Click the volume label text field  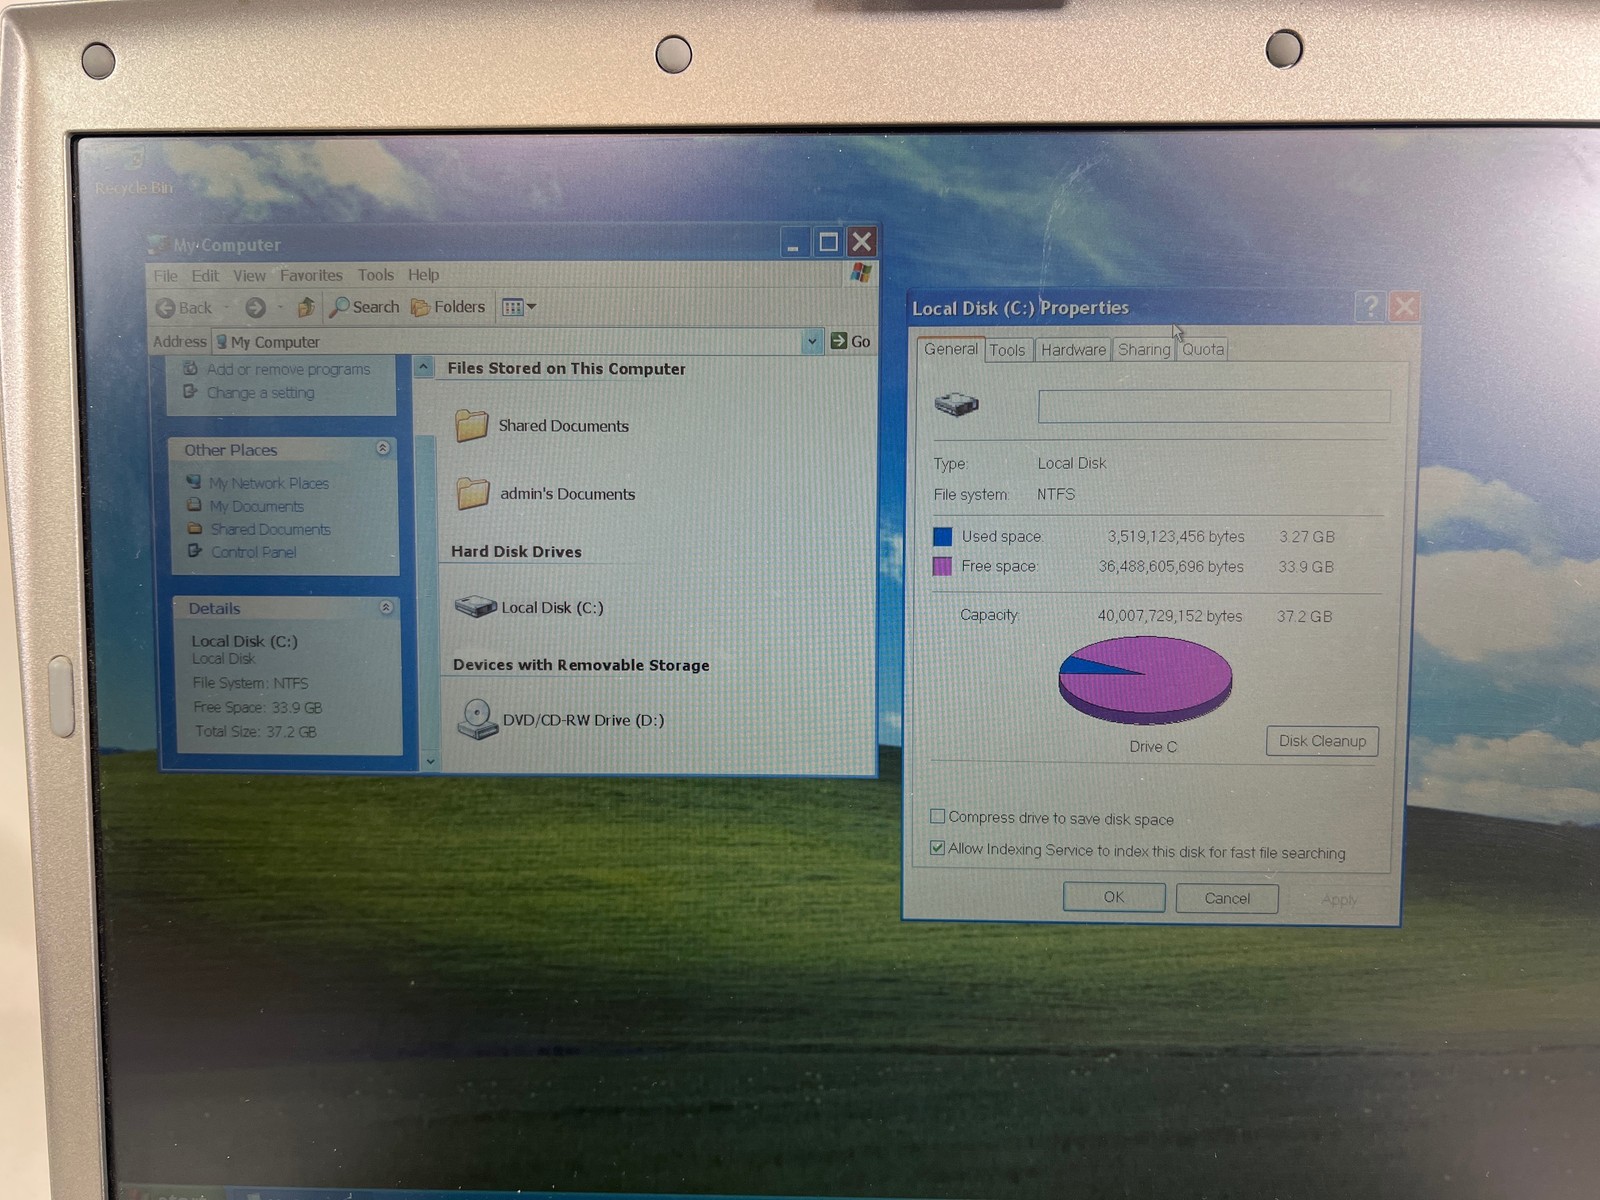[x=1214, y=406]
